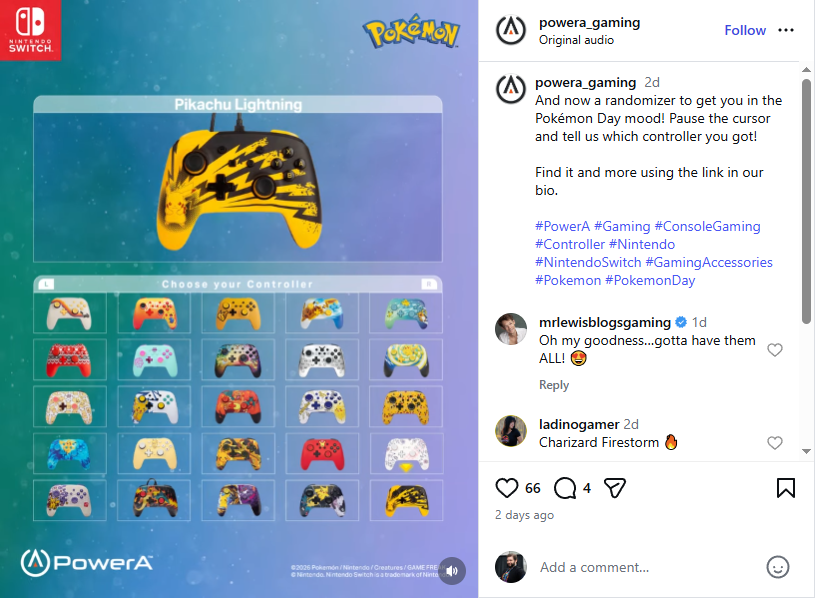Toggle video sound with speaker icon

(452, 570)
